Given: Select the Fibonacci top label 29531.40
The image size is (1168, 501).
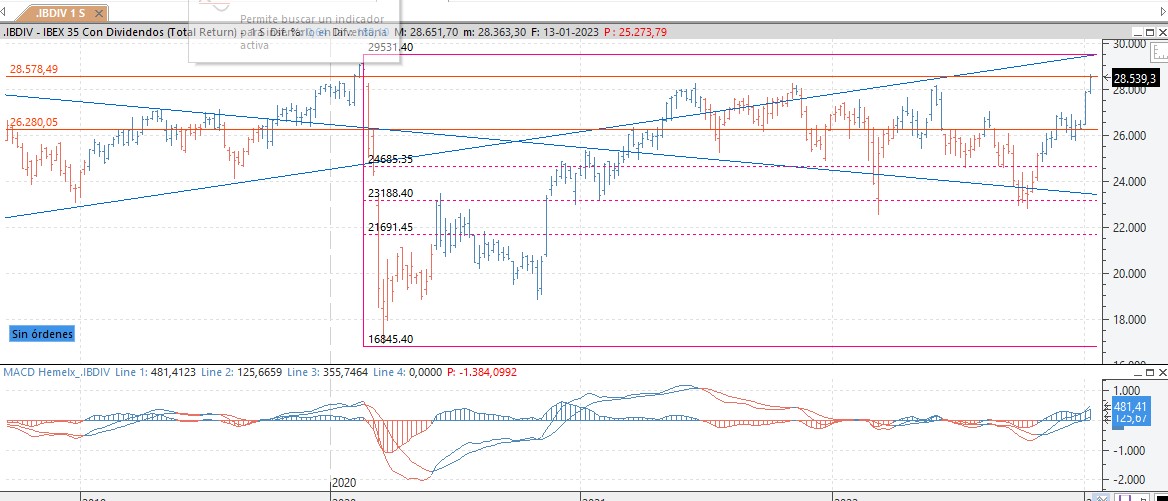Looking at the screenshot, I should [391, 47].
